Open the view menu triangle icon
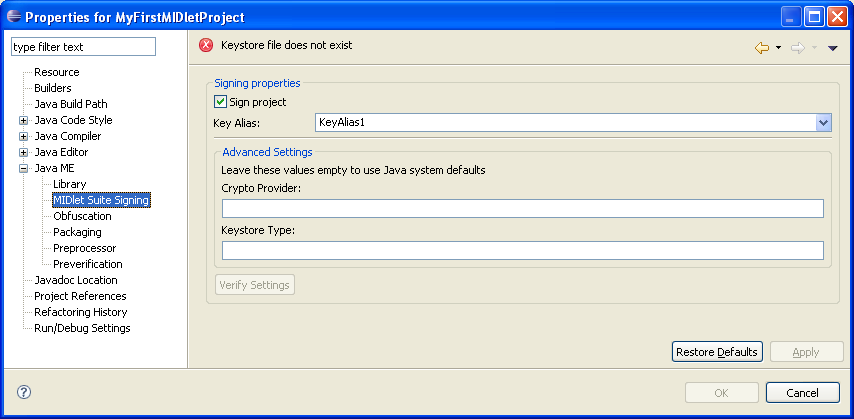854x419 pixels. coord(832,48)
